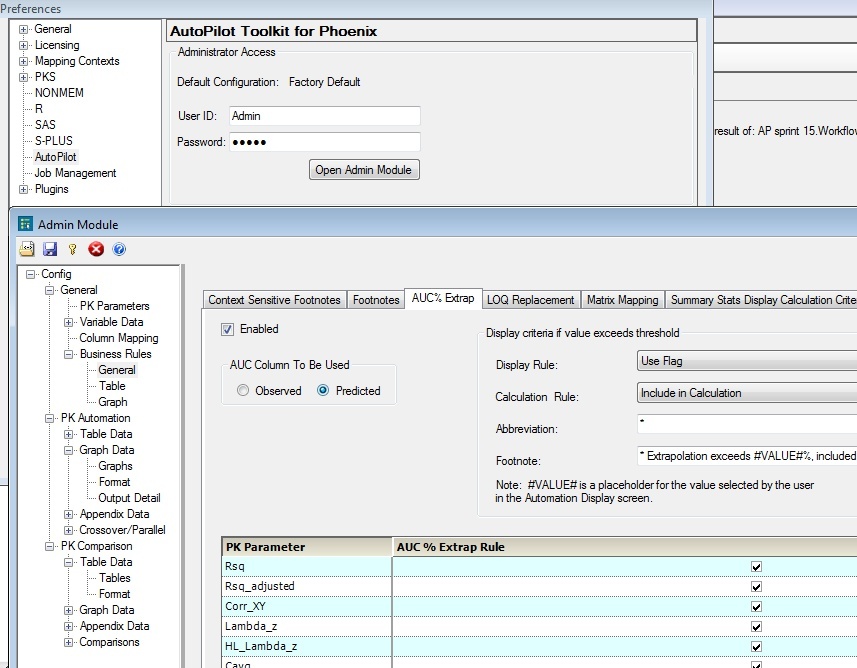
Task: Collapse the Config root node
Action: (x=31, y=274)
